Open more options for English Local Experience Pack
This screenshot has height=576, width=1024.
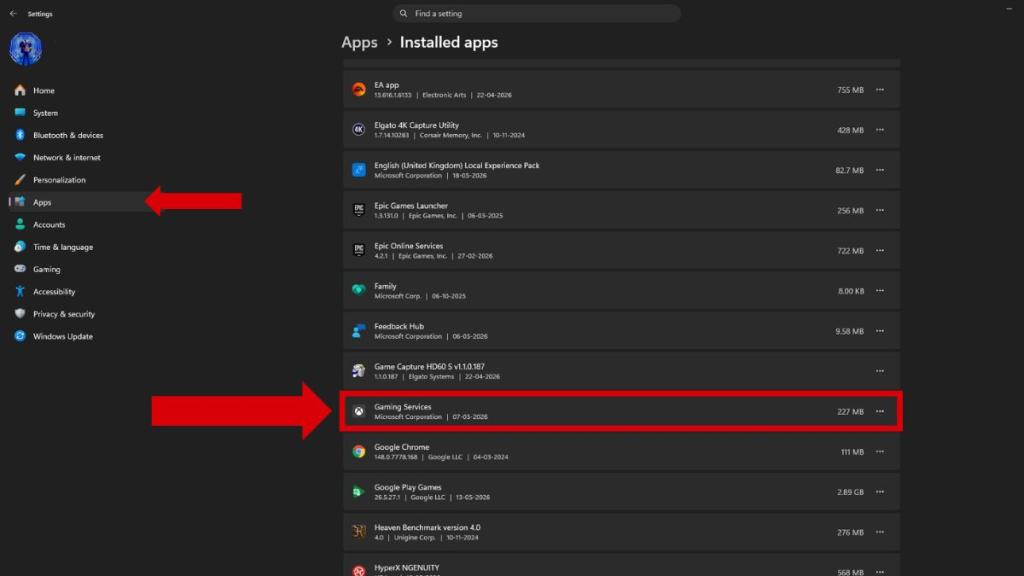tap(880, 170)
